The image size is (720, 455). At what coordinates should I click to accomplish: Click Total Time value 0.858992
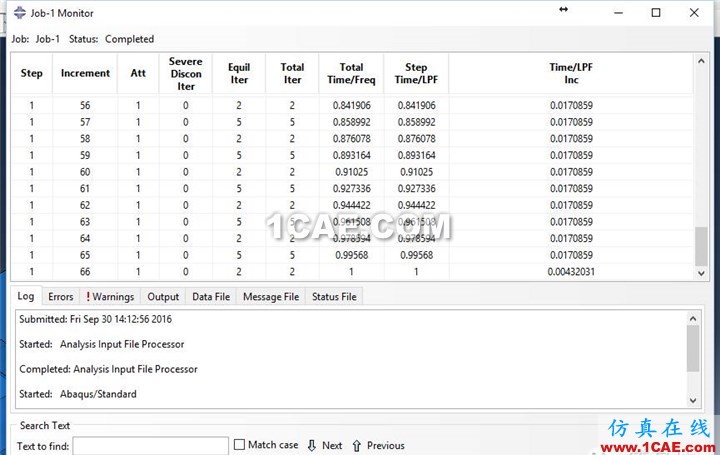coord(352,122)
